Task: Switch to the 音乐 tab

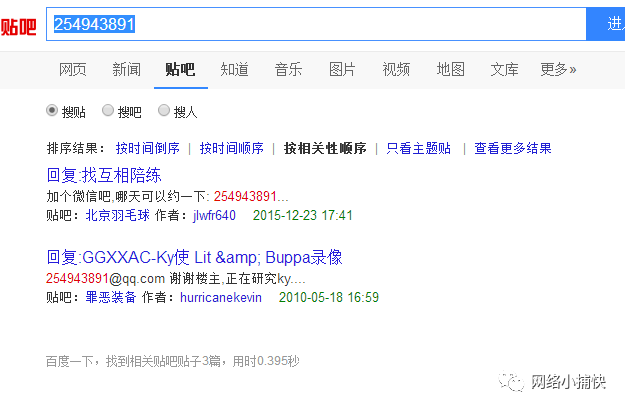Action: (x=288, y=69)
